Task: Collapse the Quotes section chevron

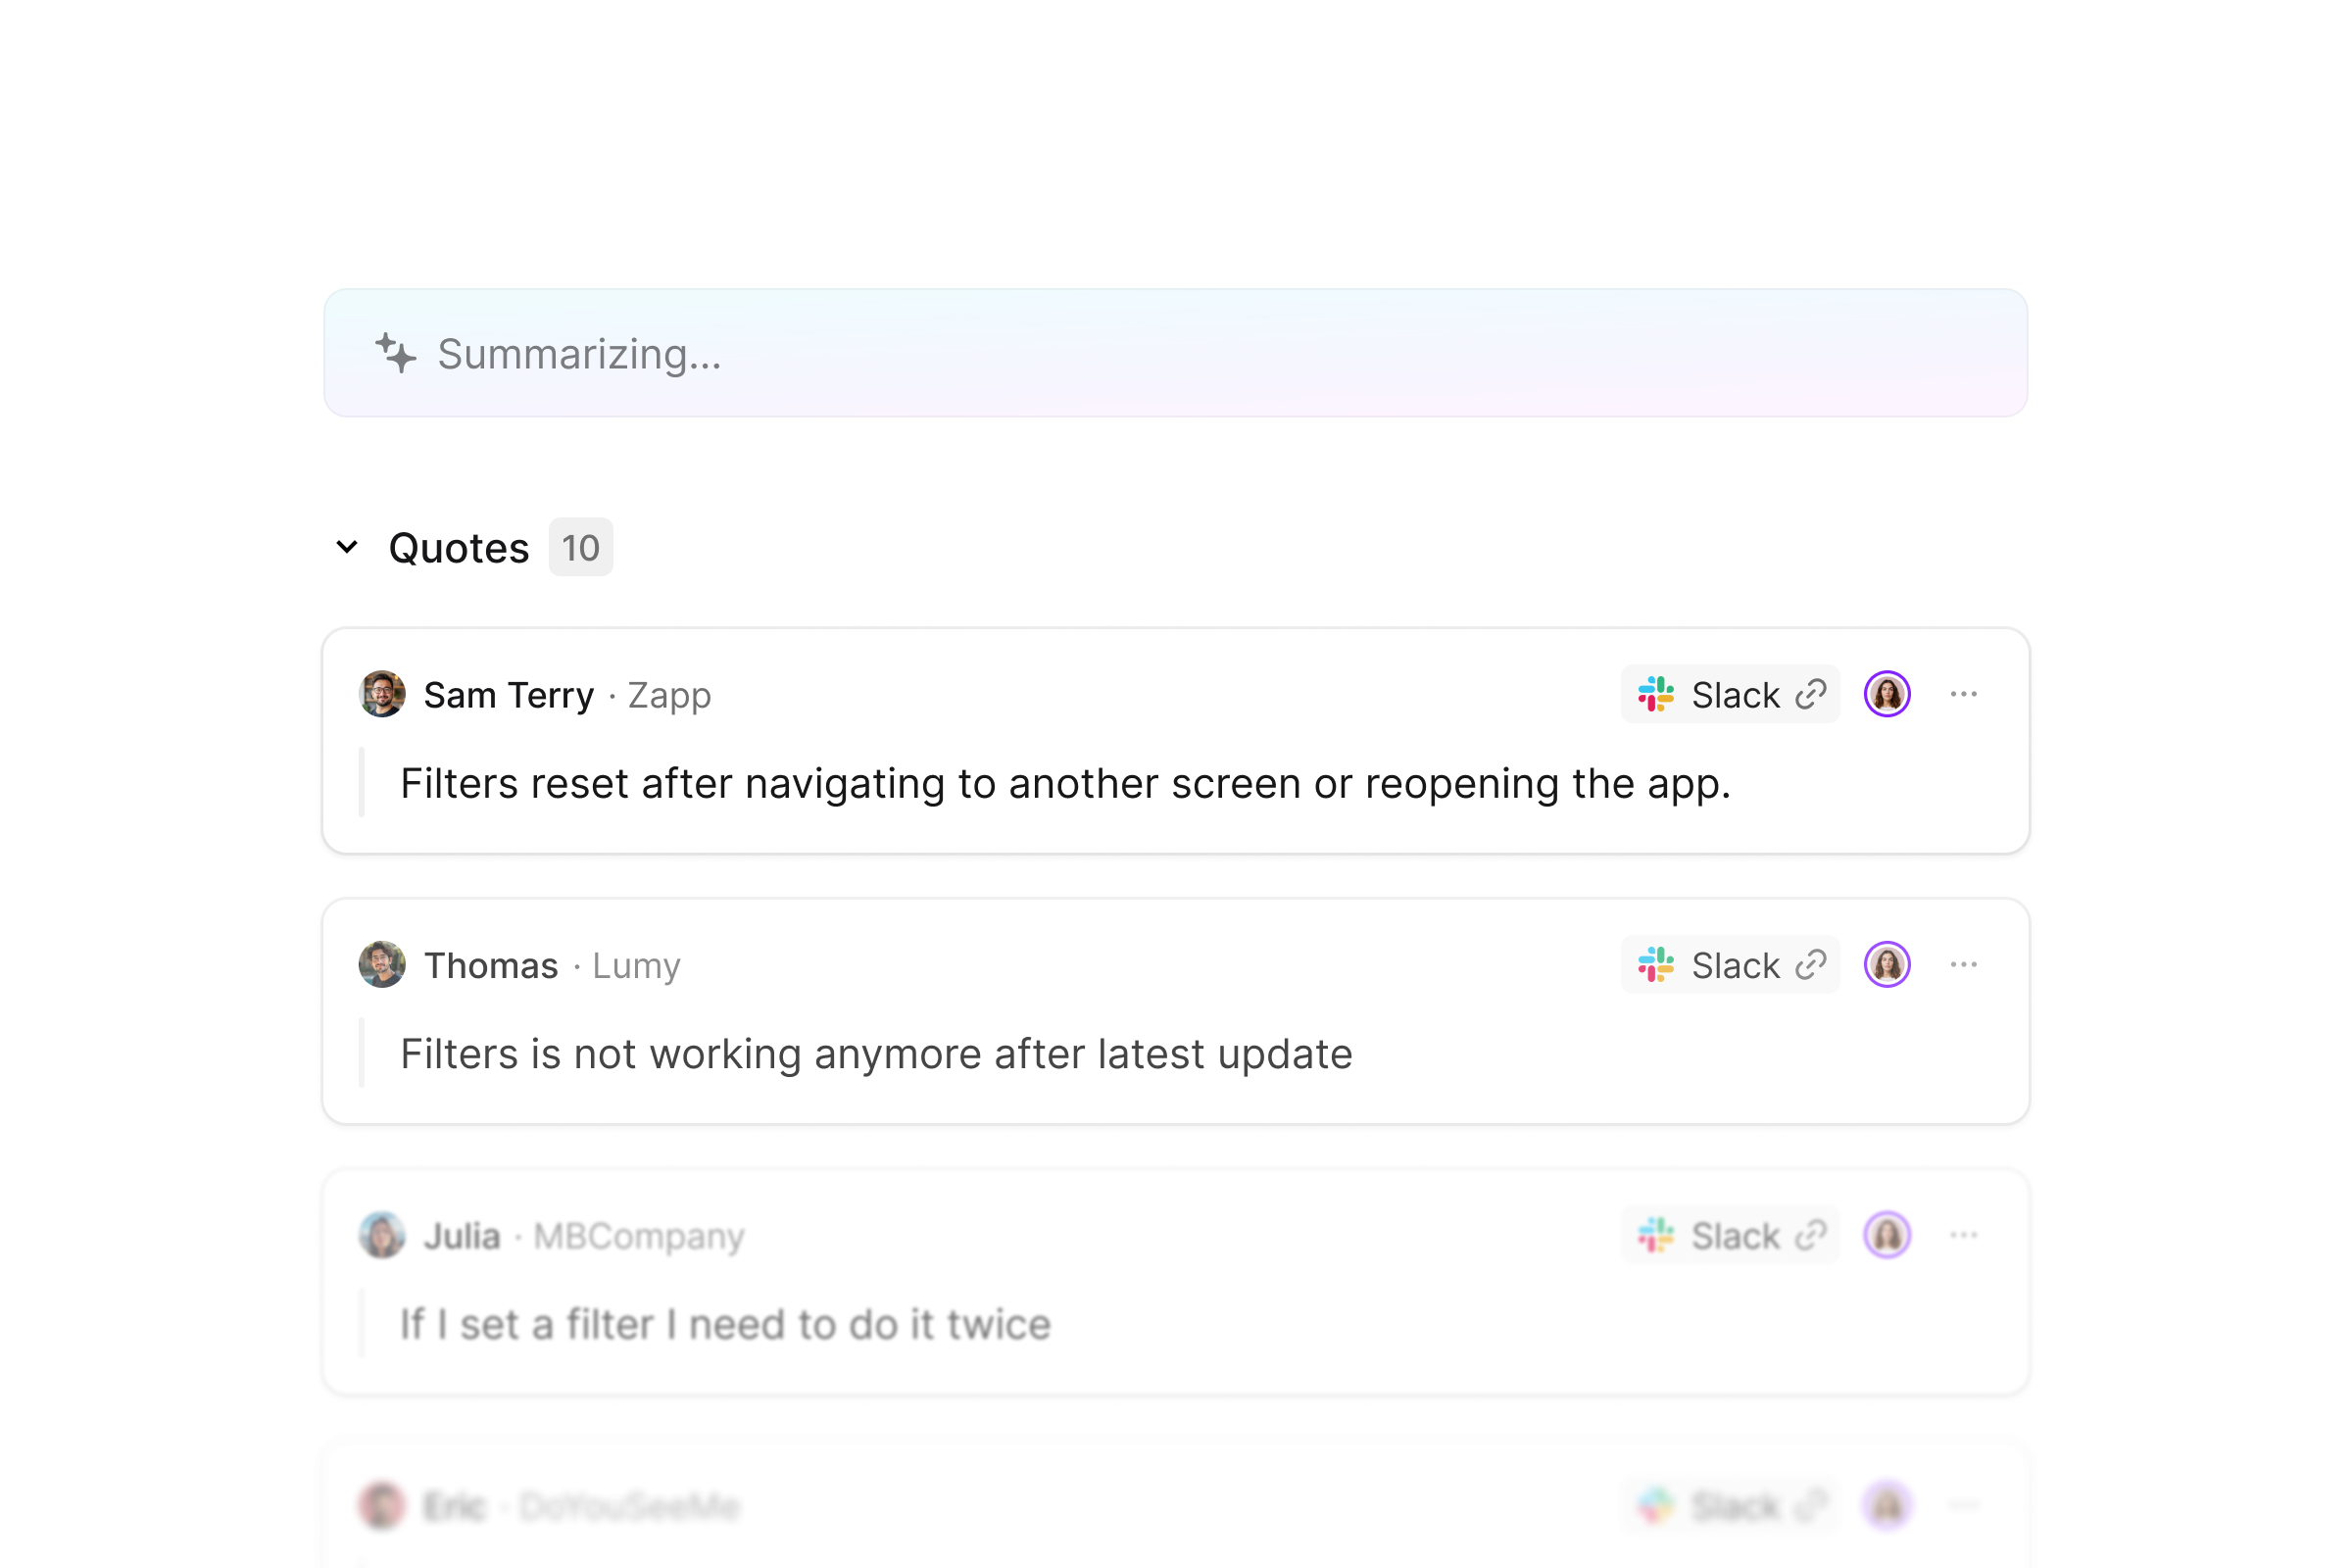Action: 347,547
